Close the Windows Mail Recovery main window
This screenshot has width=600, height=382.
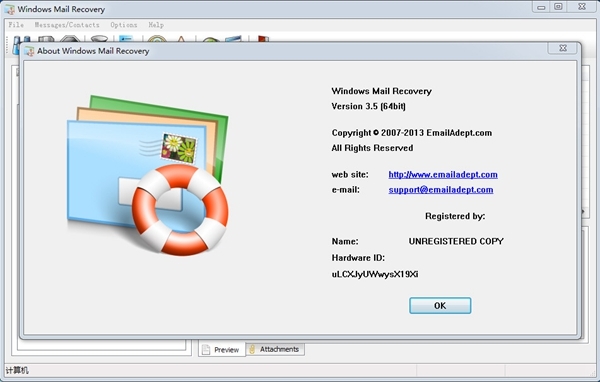pyautogui.click(x=582, y=7)
